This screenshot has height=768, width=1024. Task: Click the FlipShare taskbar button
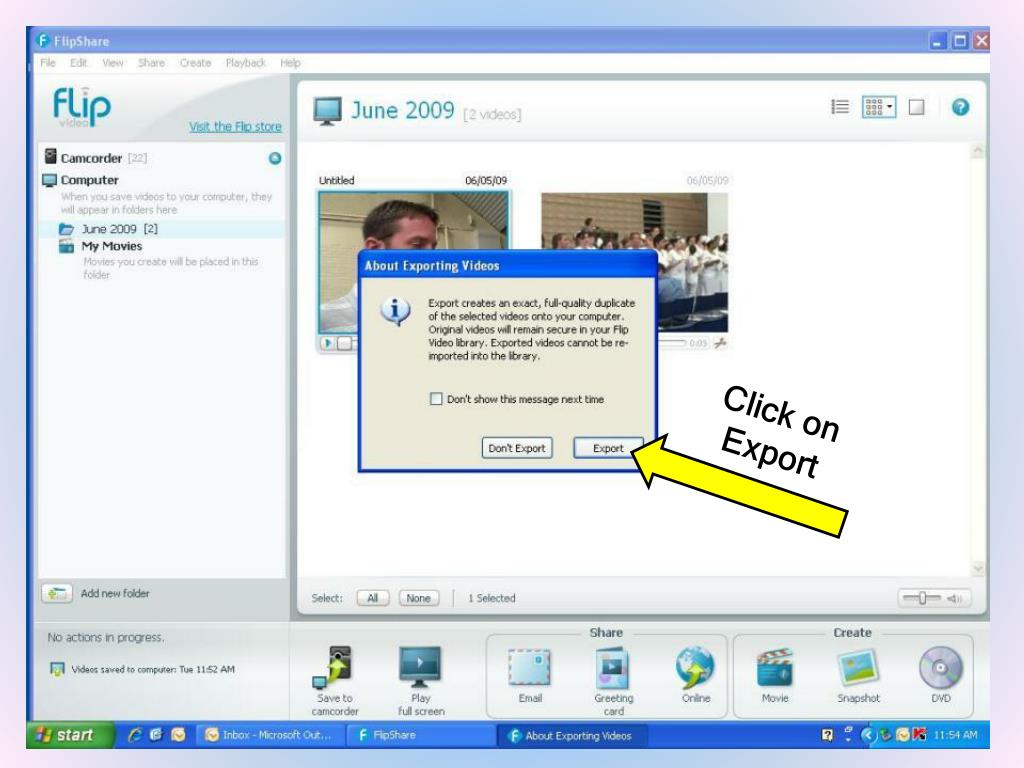click(421, 735)
